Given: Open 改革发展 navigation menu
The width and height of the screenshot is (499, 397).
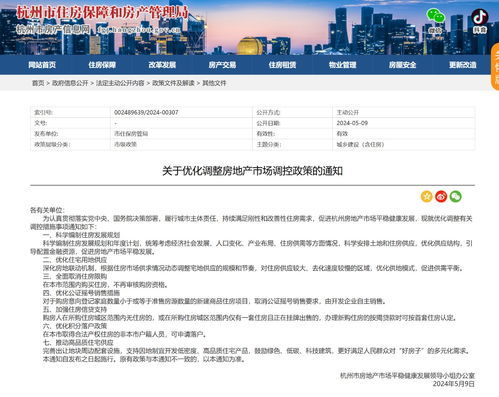Looking at the screenshot, I should tap(162, 65).
